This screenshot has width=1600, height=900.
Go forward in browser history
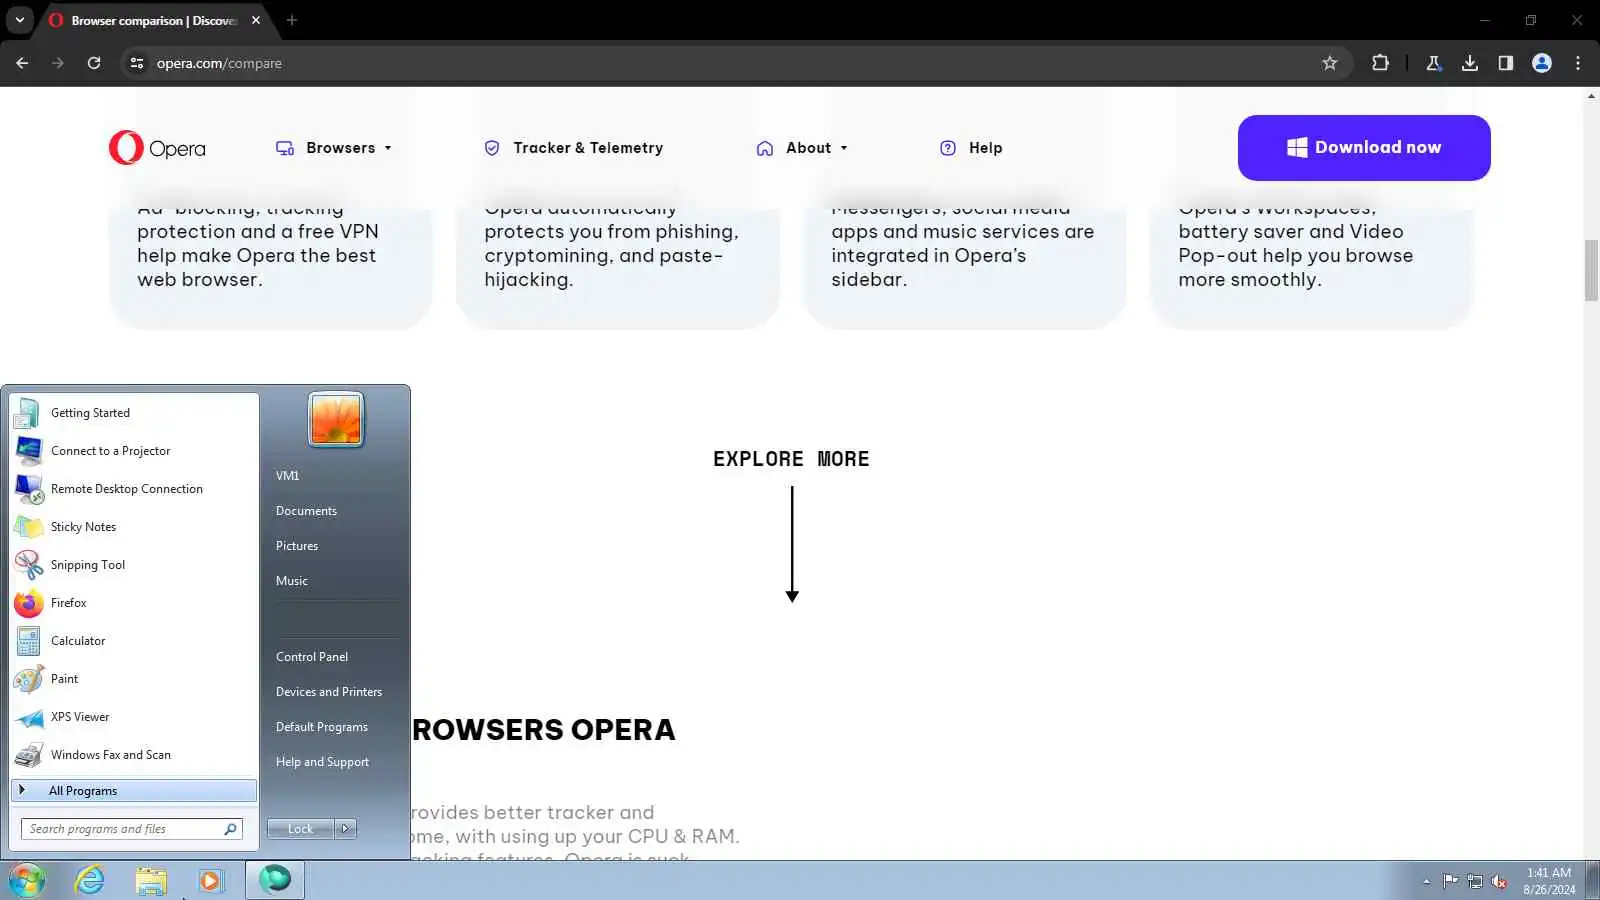[x=58, y=63]
